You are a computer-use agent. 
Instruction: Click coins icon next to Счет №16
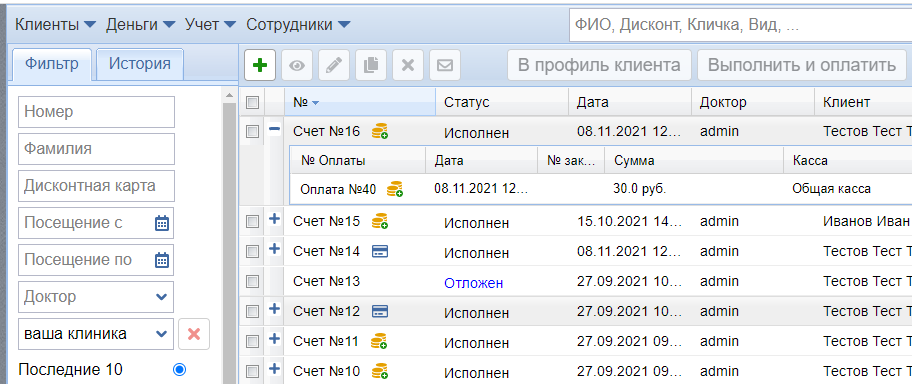tap(380, 131)
